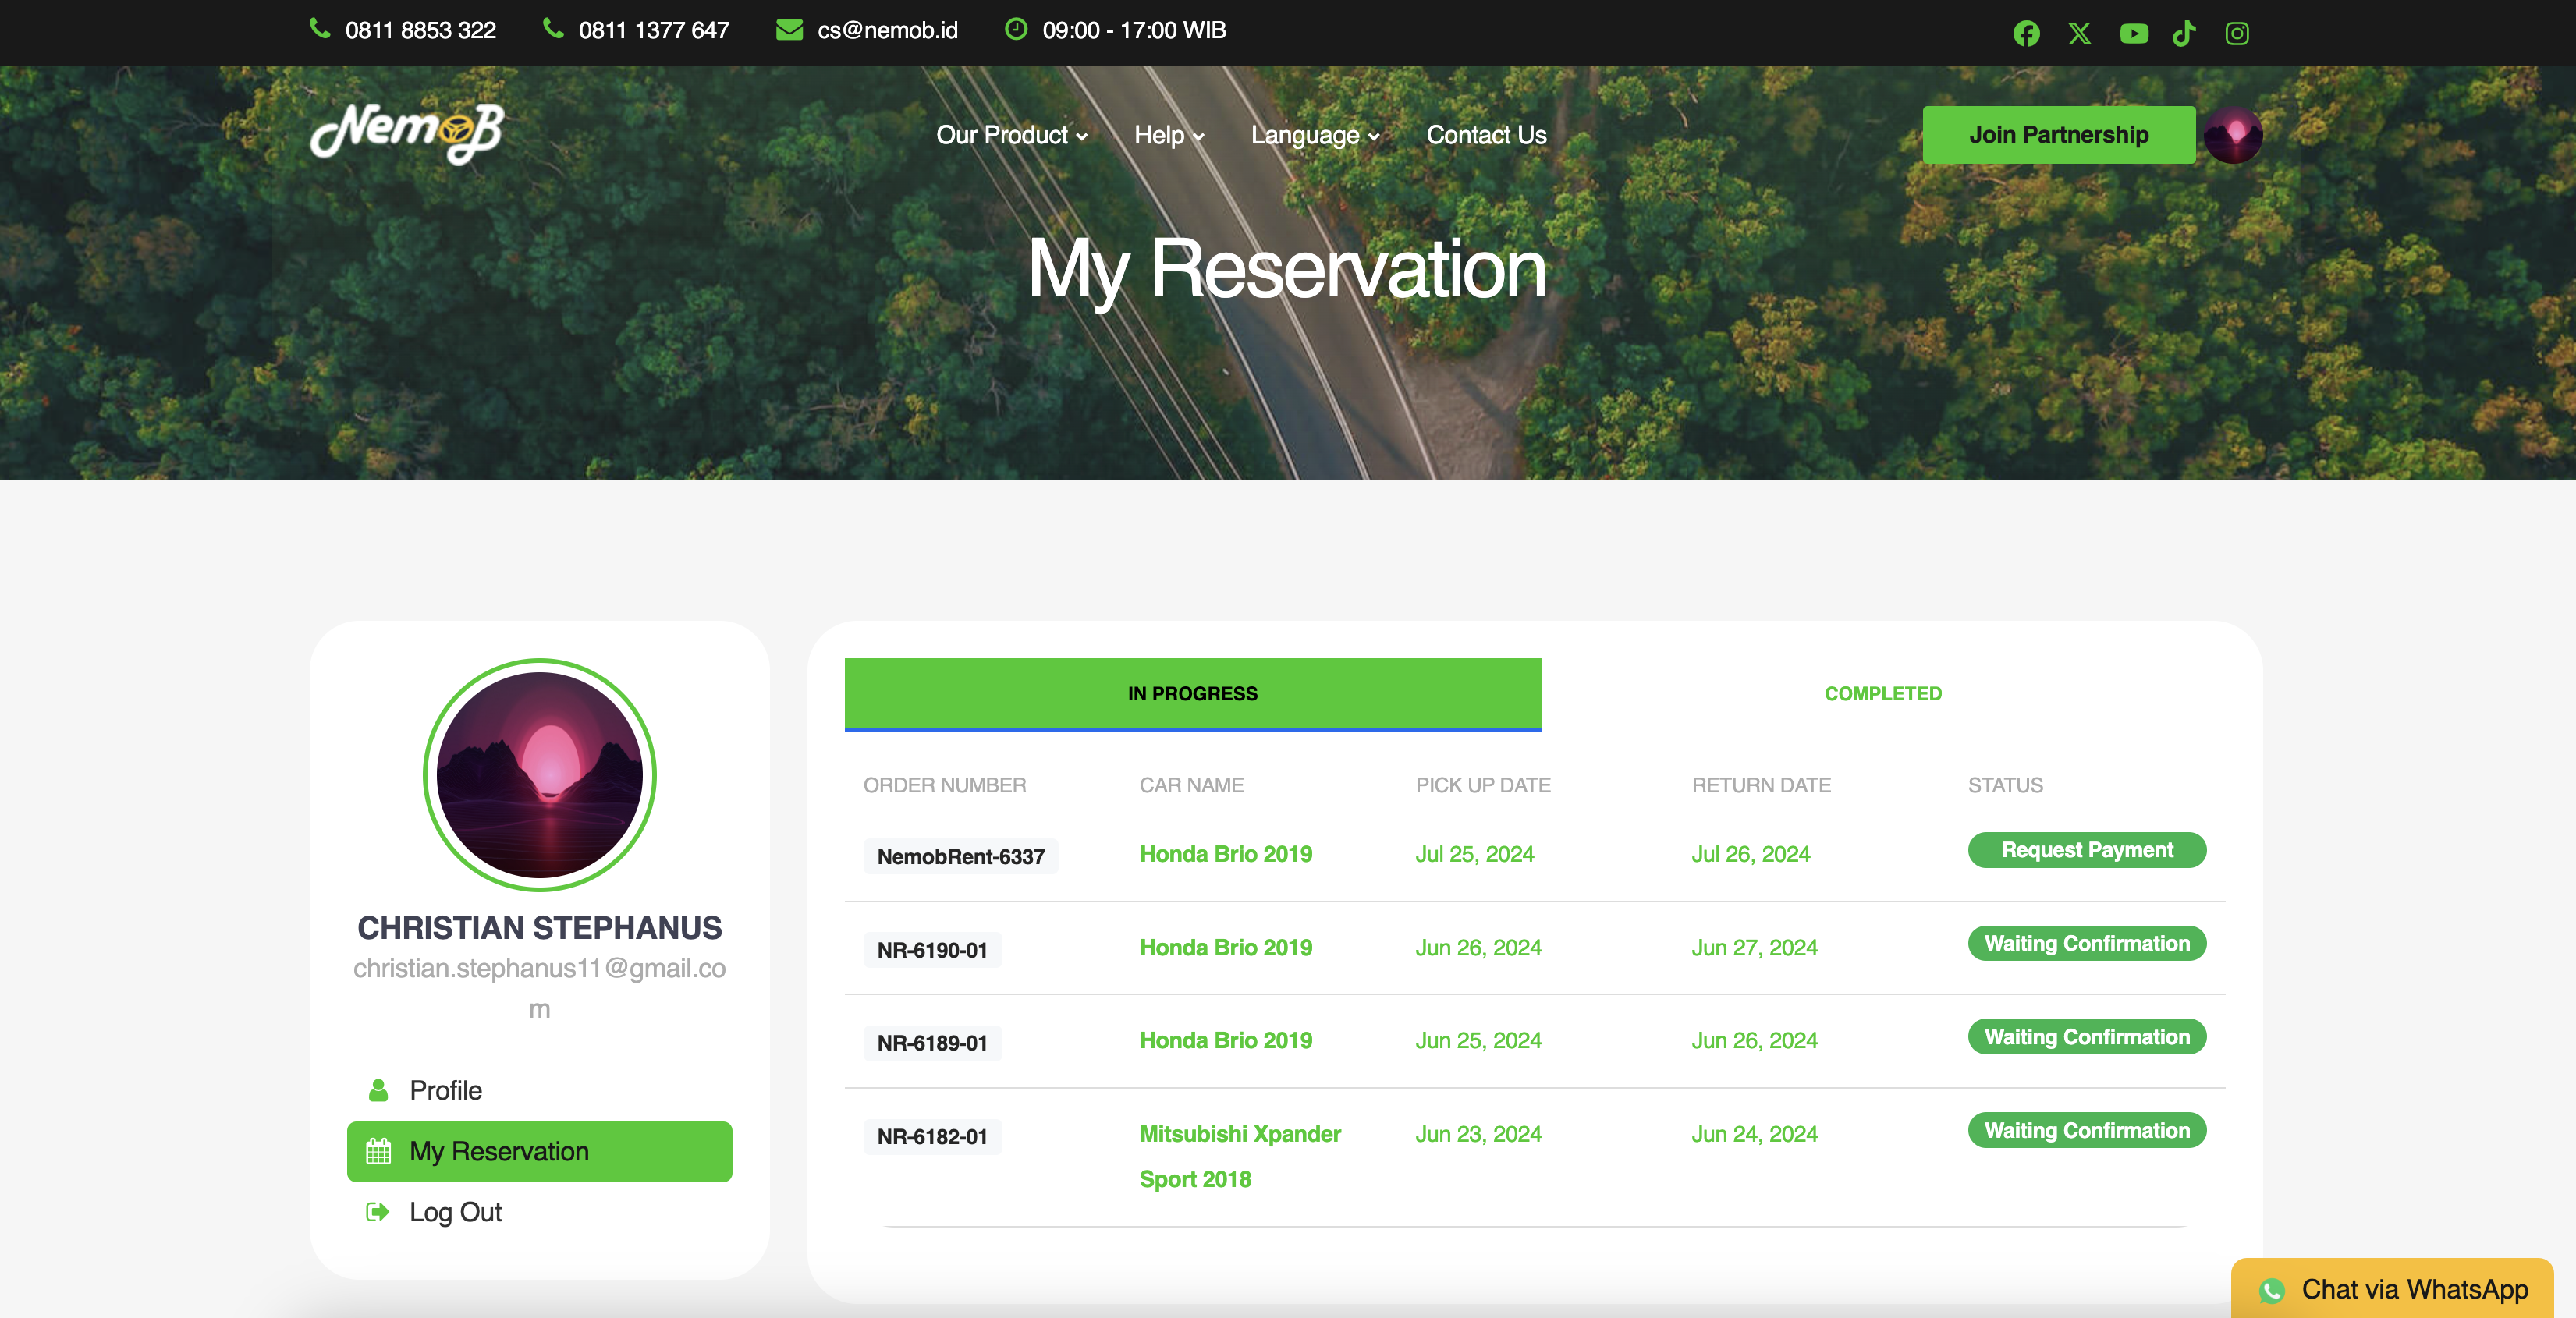The width and height of the screenshot is (2576, 1318).
Task: Switch to the Completed tab
Action: [x=1882, y=693]
